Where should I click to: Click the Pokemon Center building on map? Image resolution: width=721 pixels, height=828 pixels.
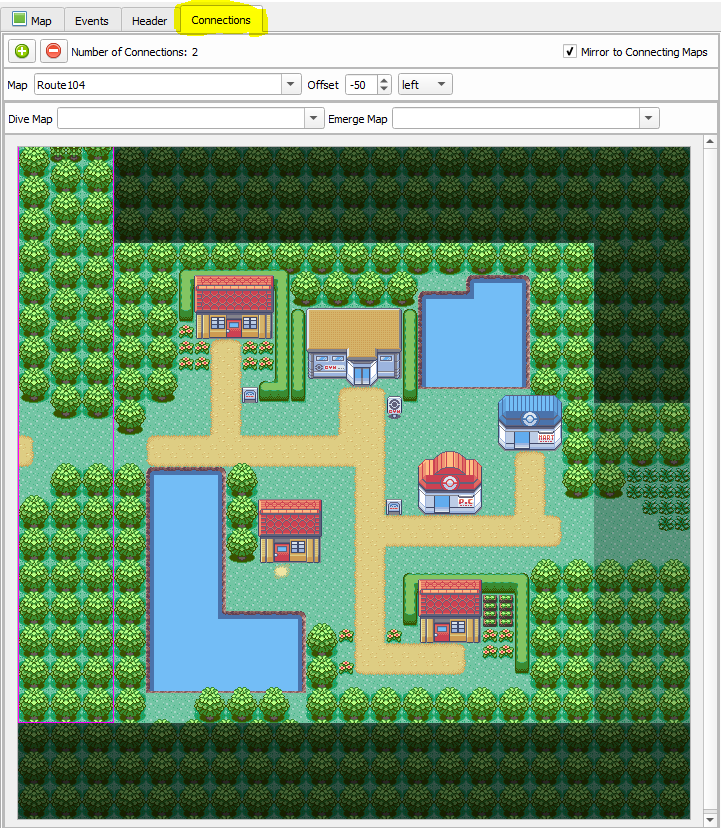pyautogui.click(x=450, y=483)
